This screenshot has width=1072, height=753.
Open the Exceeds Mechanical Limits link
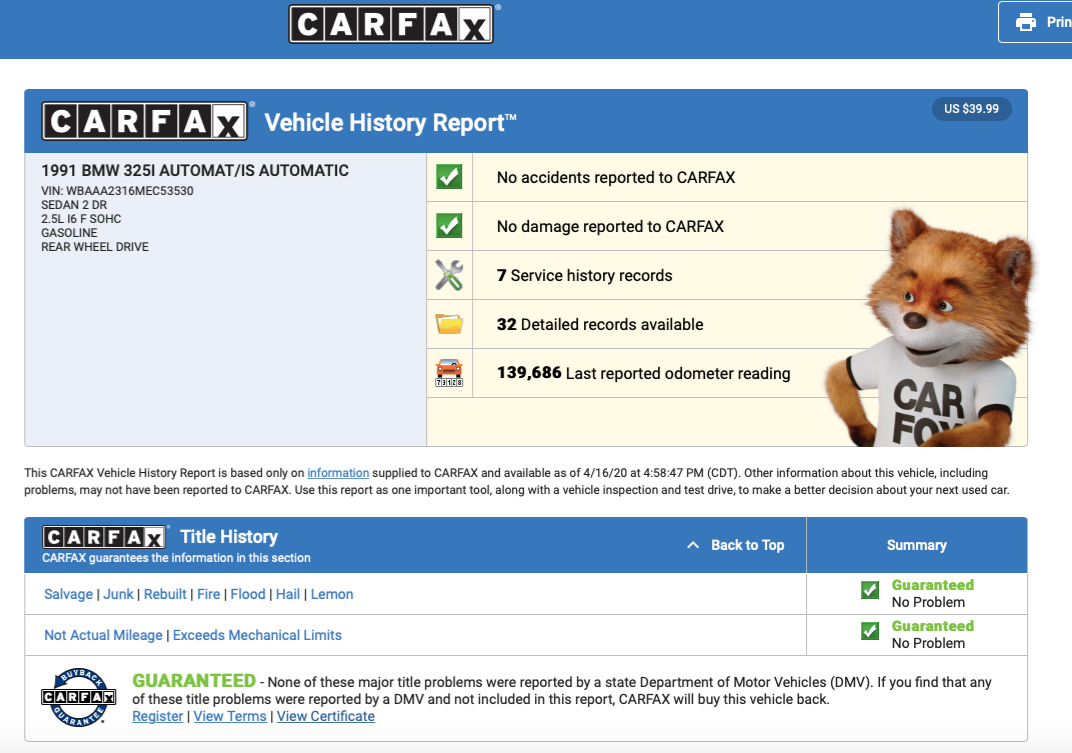(x=257, y=635)
